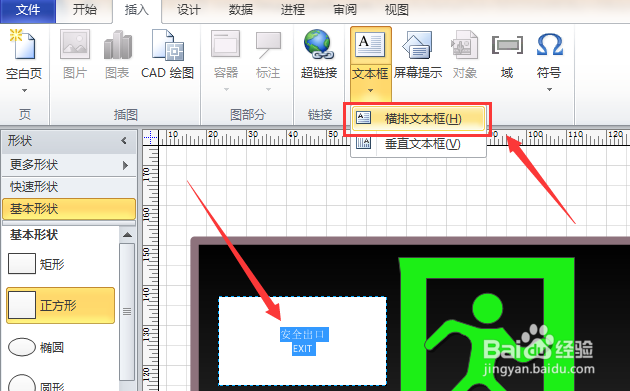Screen dimensions: 630x391
Task: Choose 横排文本框(H) from the menu
Action: 418,119
